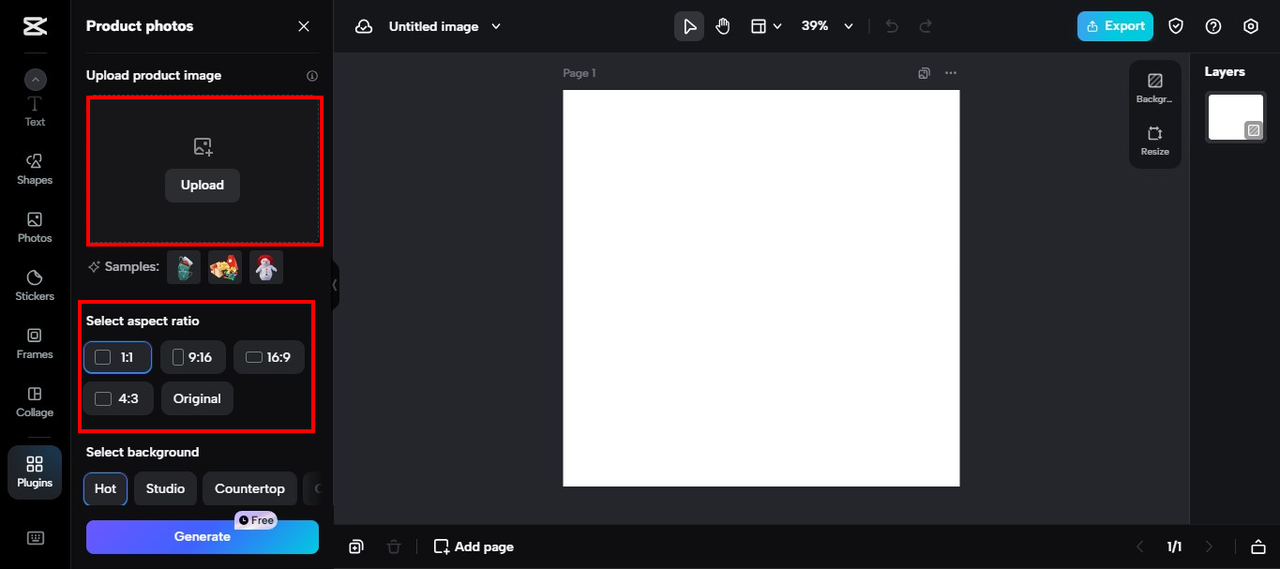Click the bottom-right pages panel icon
1280x569 pixels.
(1258, 547)
